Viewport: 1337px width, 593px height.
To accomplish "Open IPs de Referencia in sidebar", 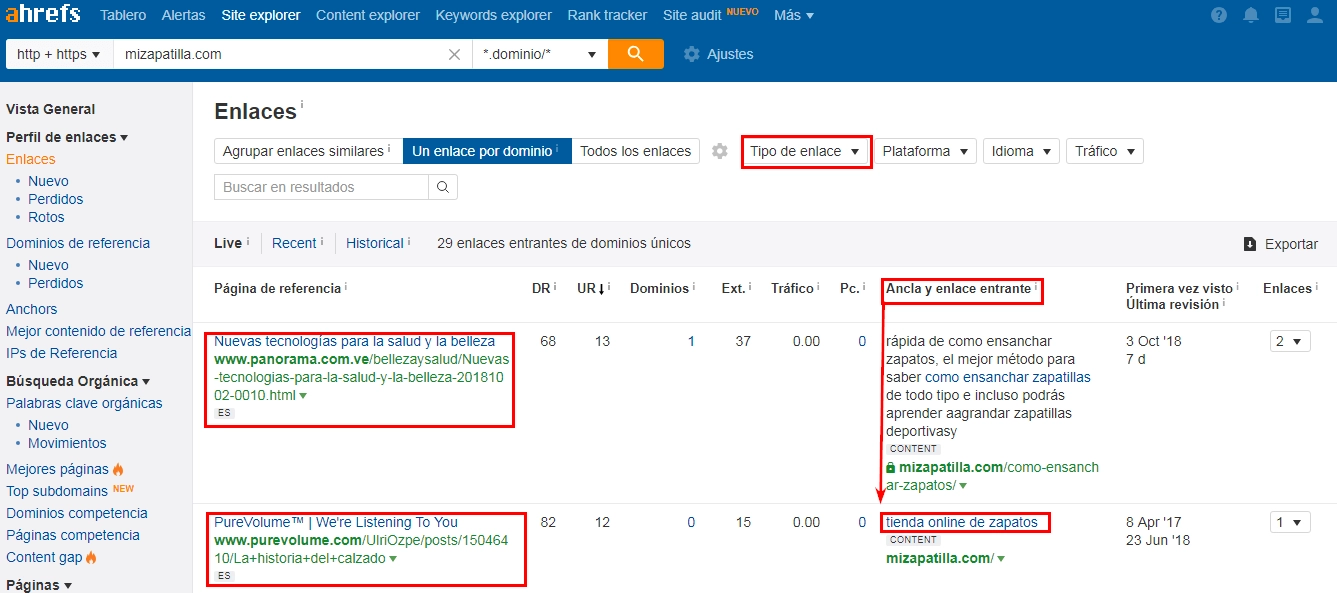I will (x=62, y=353).
